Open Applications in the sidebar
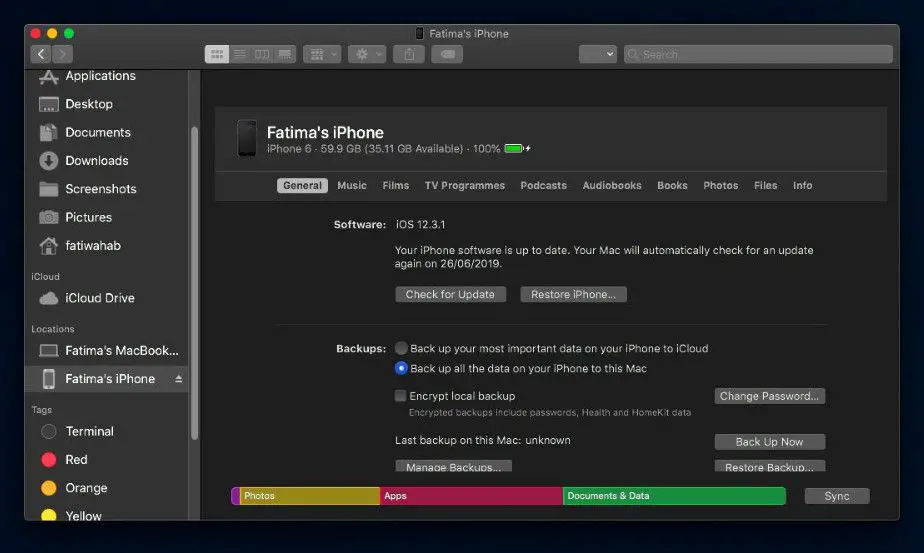 point(107,76)
